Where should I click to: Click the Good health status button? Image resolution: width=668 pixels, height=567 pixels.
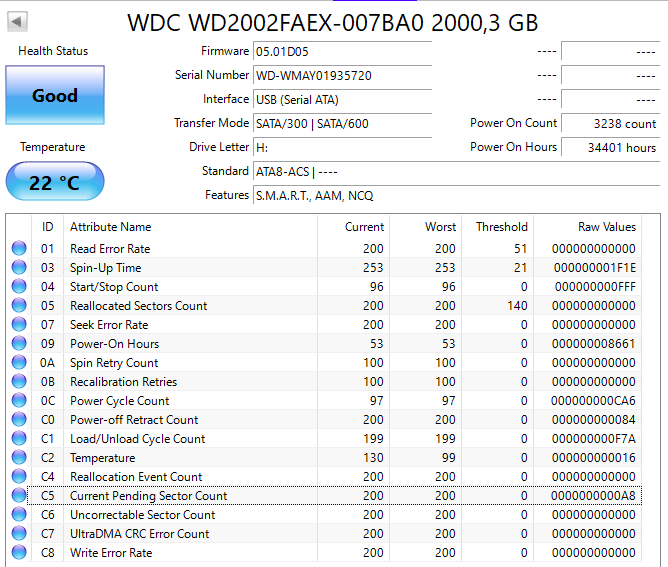click(x=54, y=96)
